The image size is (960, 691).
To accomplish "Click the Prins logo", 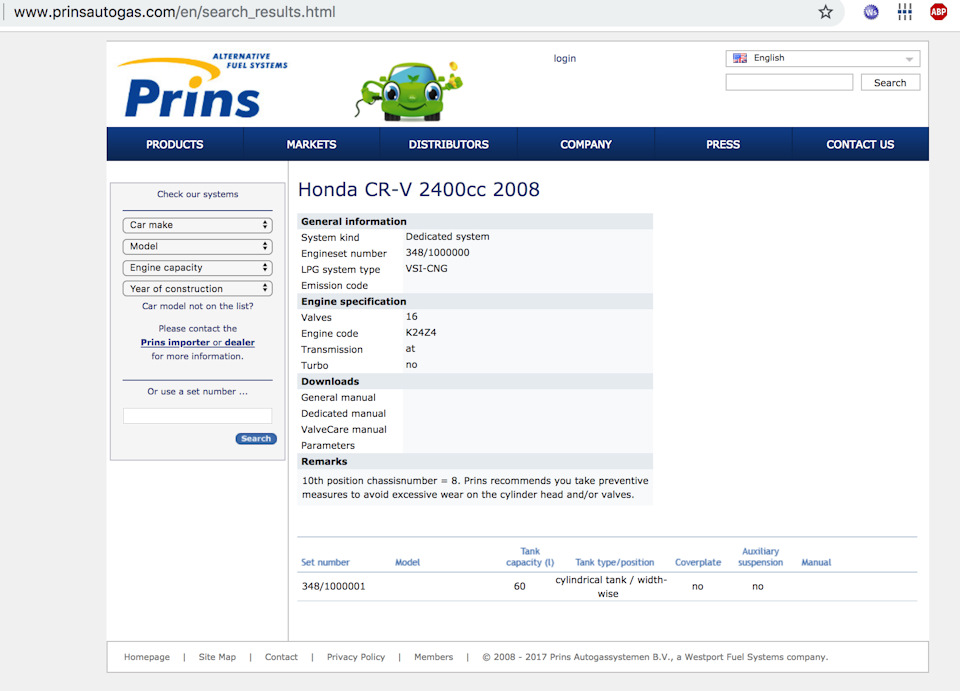I will click(202, 85).
